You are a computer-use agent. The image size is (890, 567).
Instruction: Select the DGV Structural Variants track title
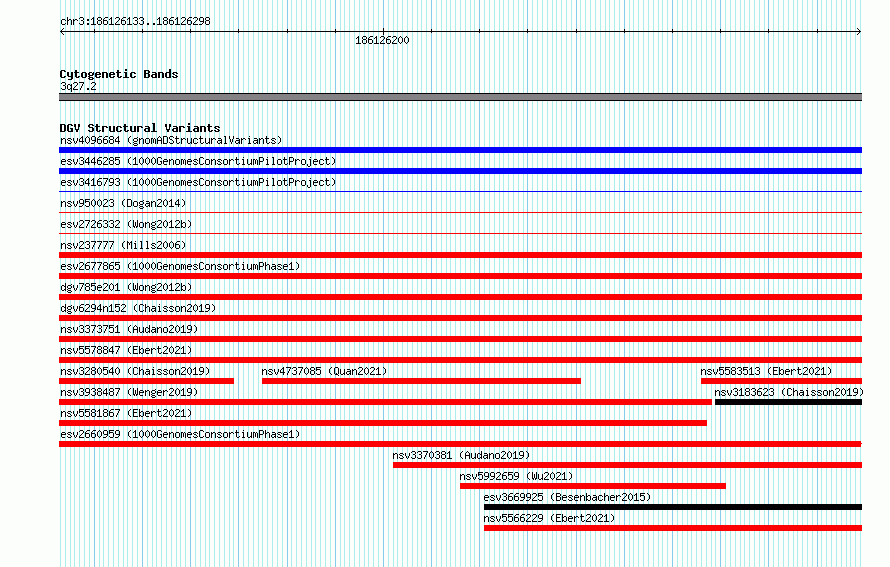click(x=140, y=128)
